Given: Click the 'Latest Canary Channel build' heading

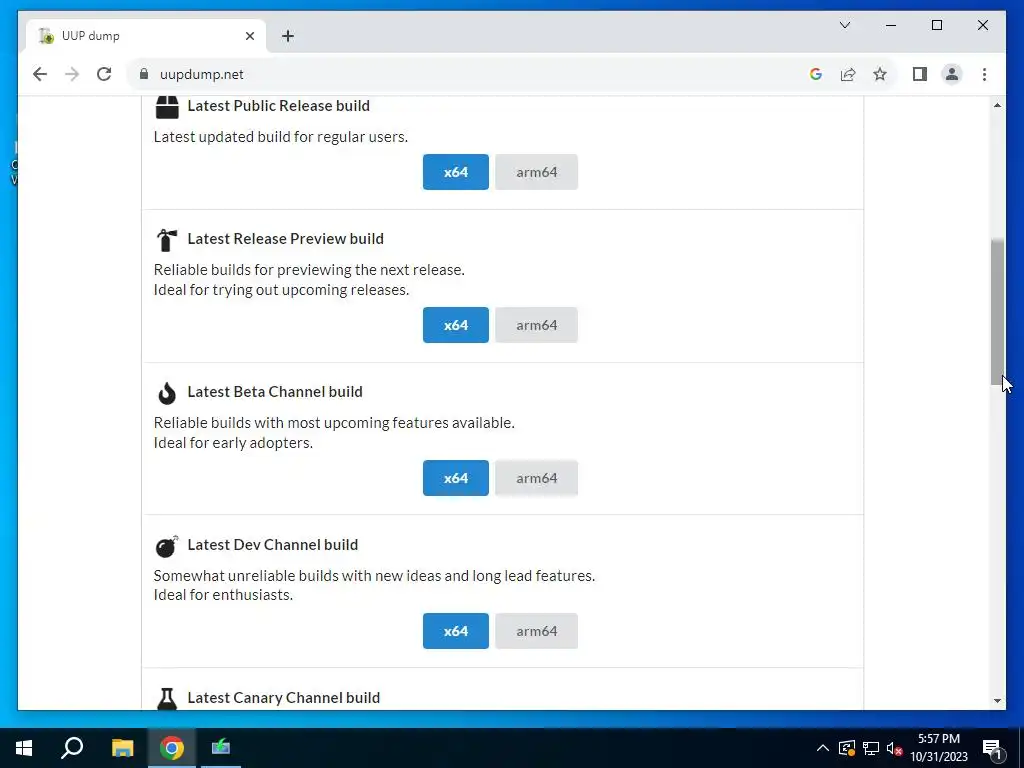Looking at the screenshot, I should click(283, 697).
